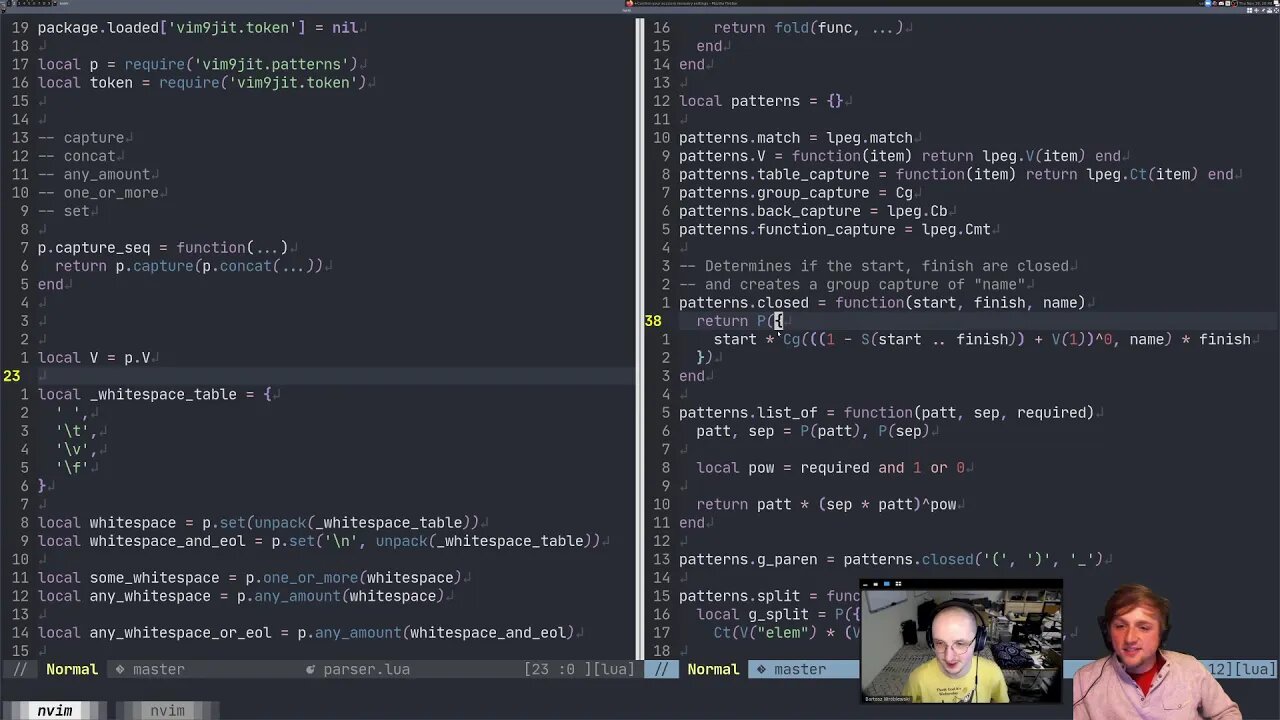
Task: Click 'return patt * (sep * patt)^pow' line
Action: 826,505
